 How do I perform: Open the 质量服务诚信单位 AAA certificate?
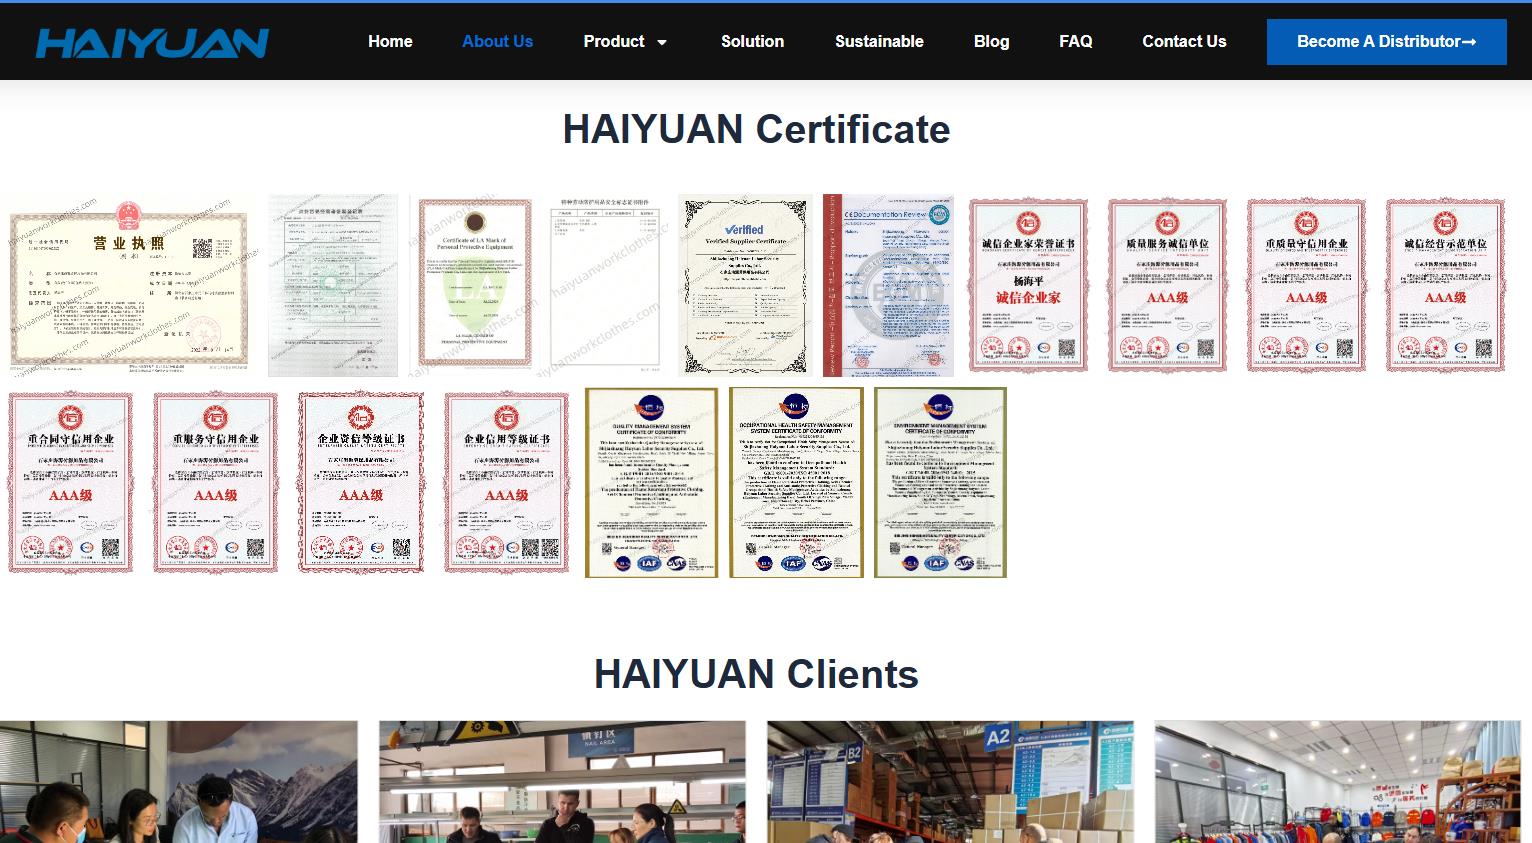click(x=1167, y=285)
